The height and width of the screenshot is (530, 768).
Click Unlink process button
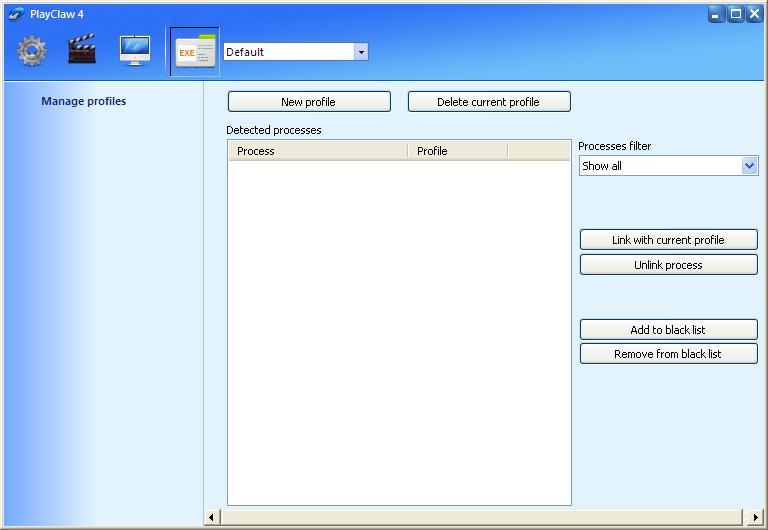(x=669, y=265)
